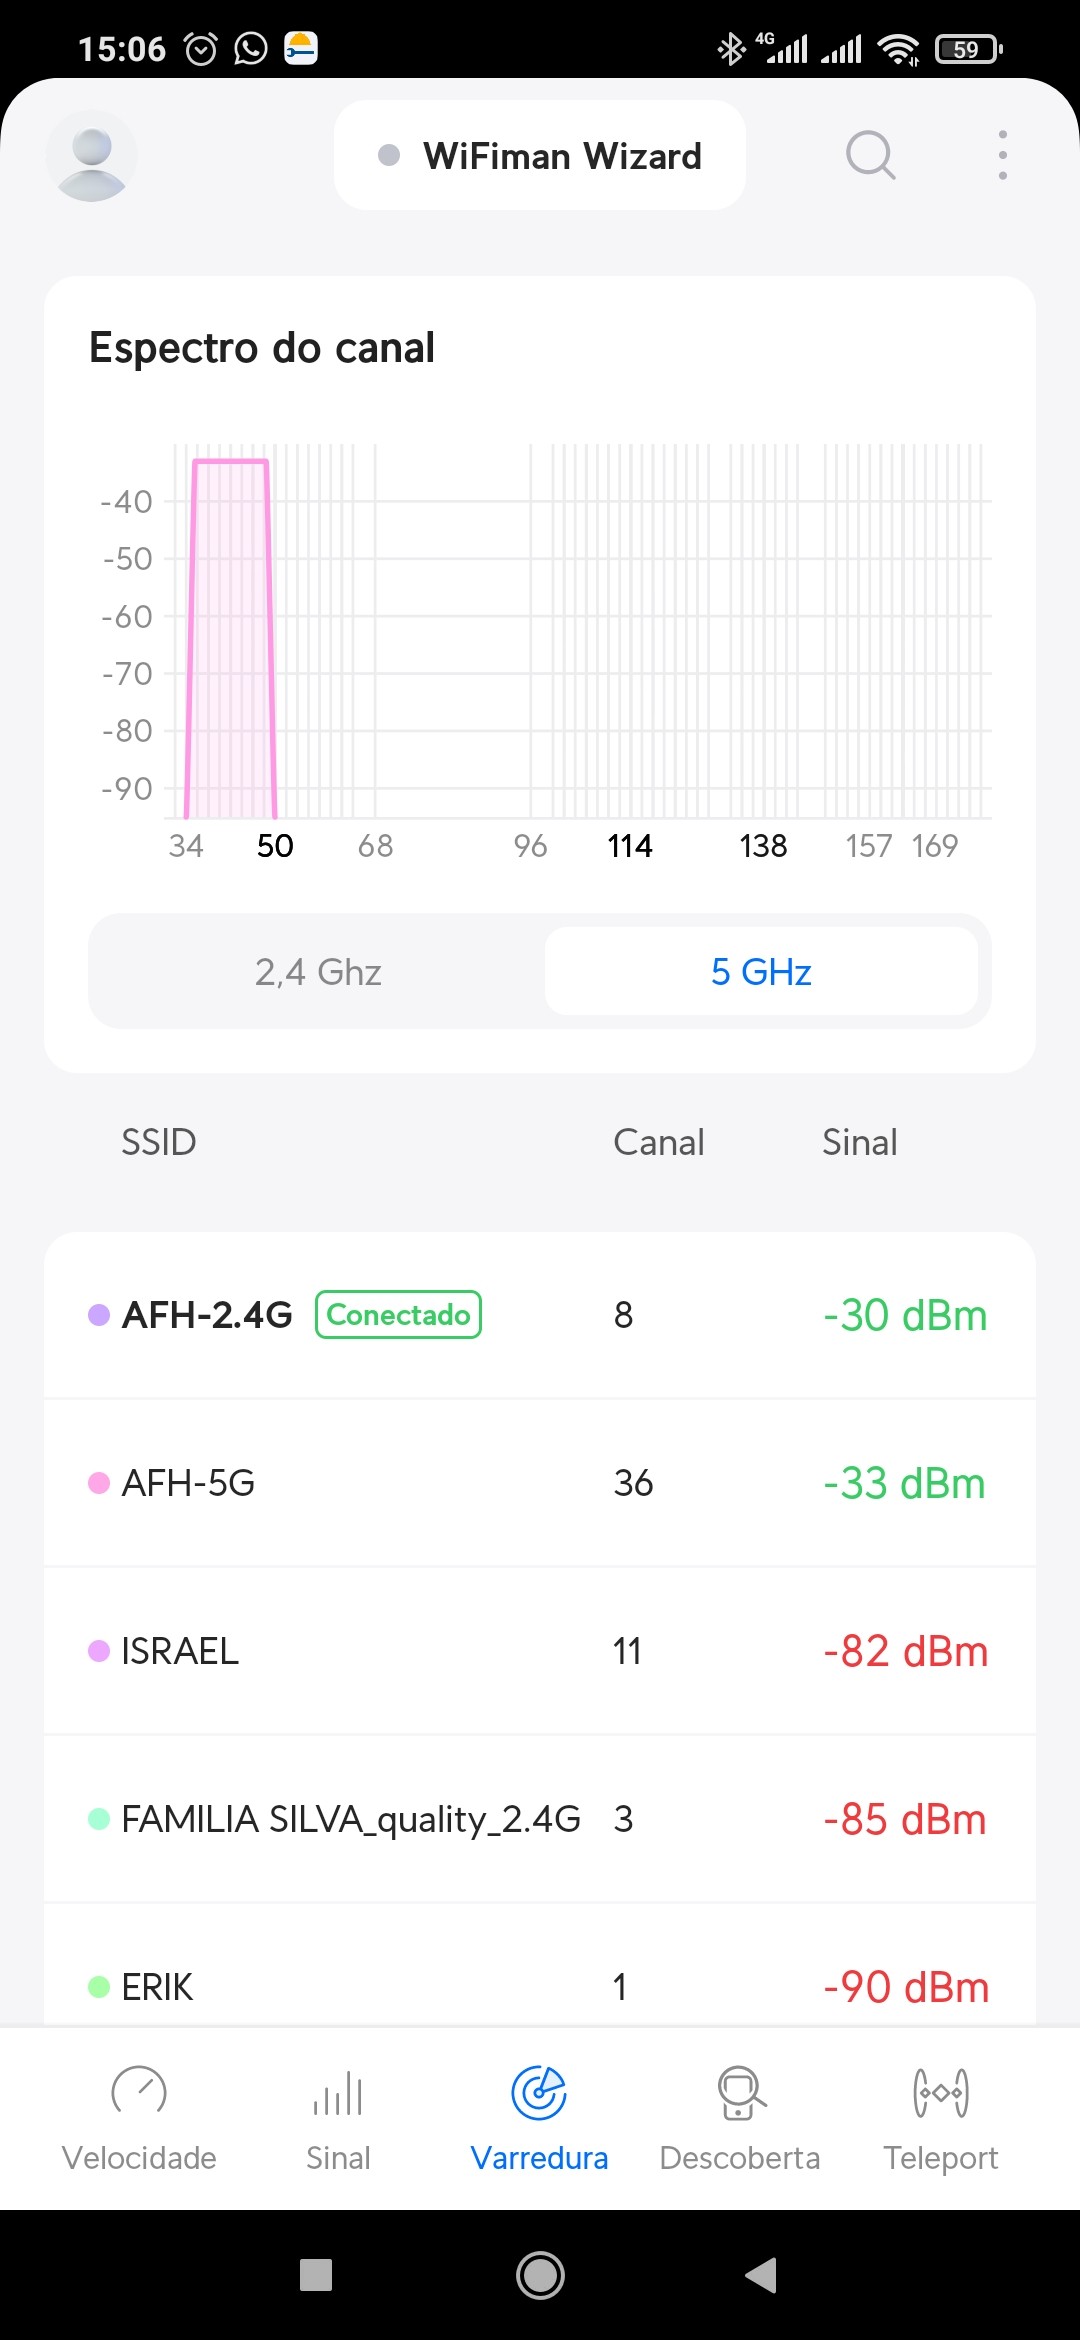Select the ISRAEL network row
The image size is (1080, 2340).
coord(540,1651)
